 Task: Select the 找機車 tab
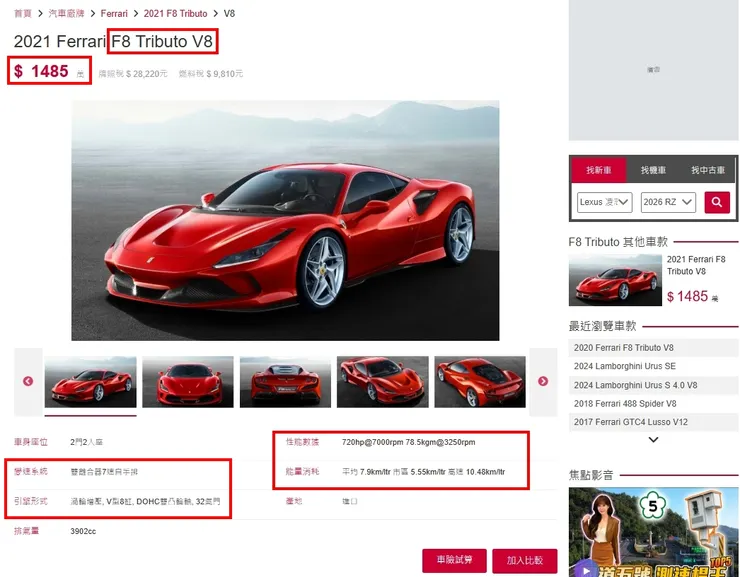(653, 170)
